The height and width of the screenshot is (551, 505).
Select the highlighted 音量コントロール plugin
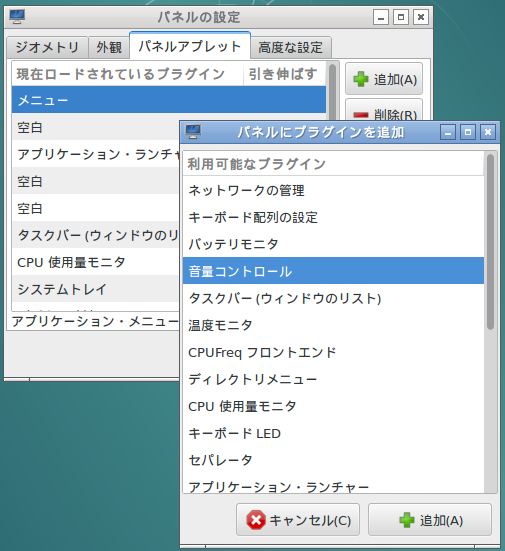coord(333,271)
